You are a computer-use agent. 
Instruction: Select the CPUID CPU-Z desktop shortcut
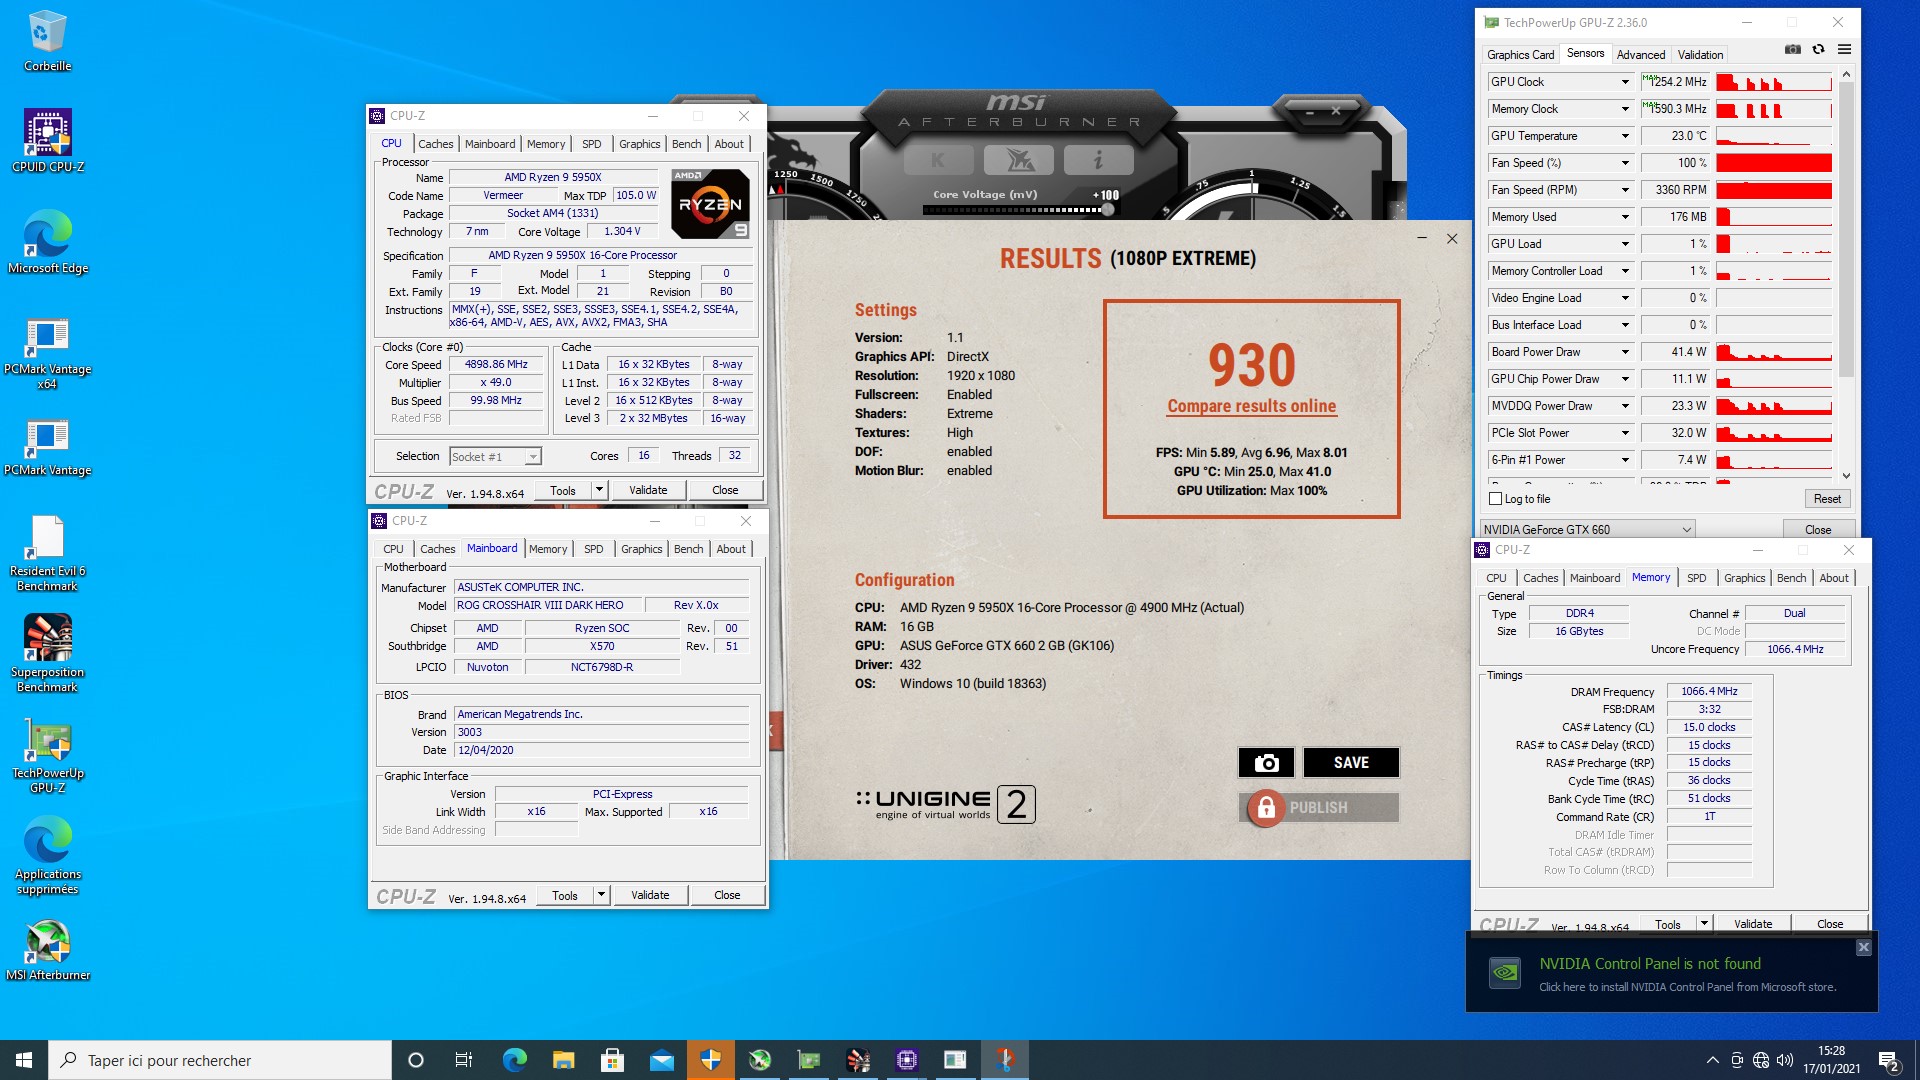(x=47, y=141)
